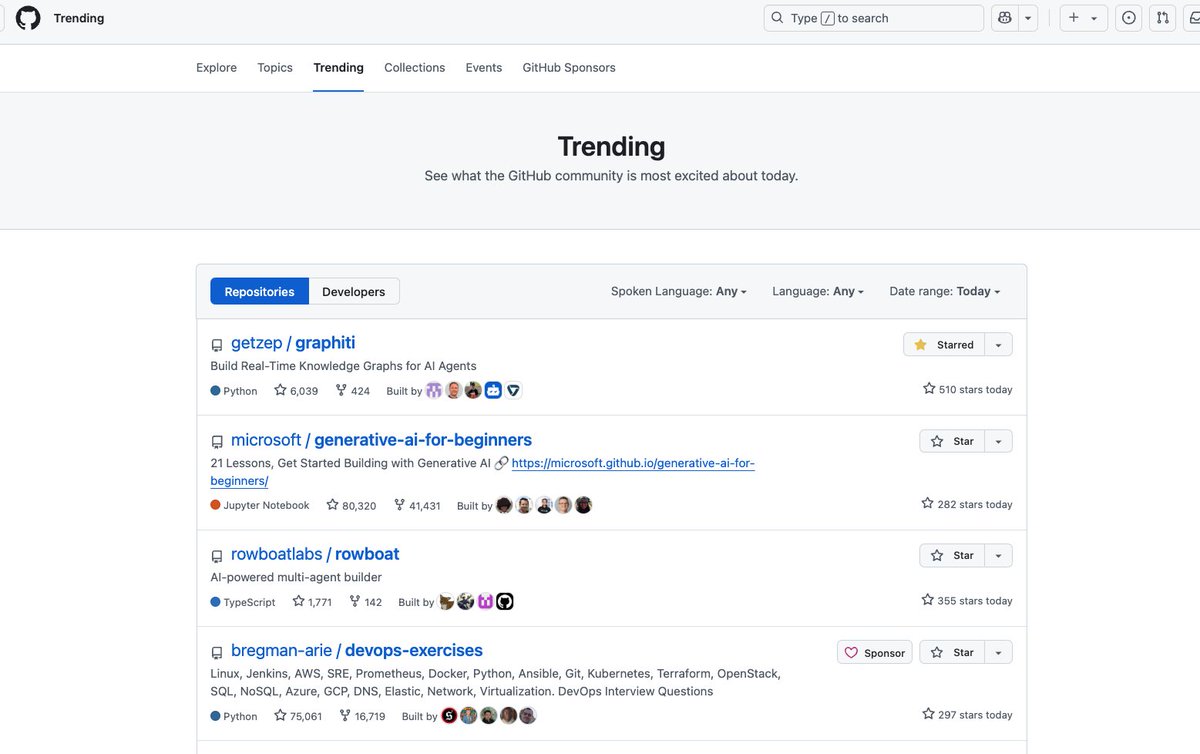Go to the GitHub Sponsors tab
Viewport: 1200px width, 754px height.
tap(569, 68)
